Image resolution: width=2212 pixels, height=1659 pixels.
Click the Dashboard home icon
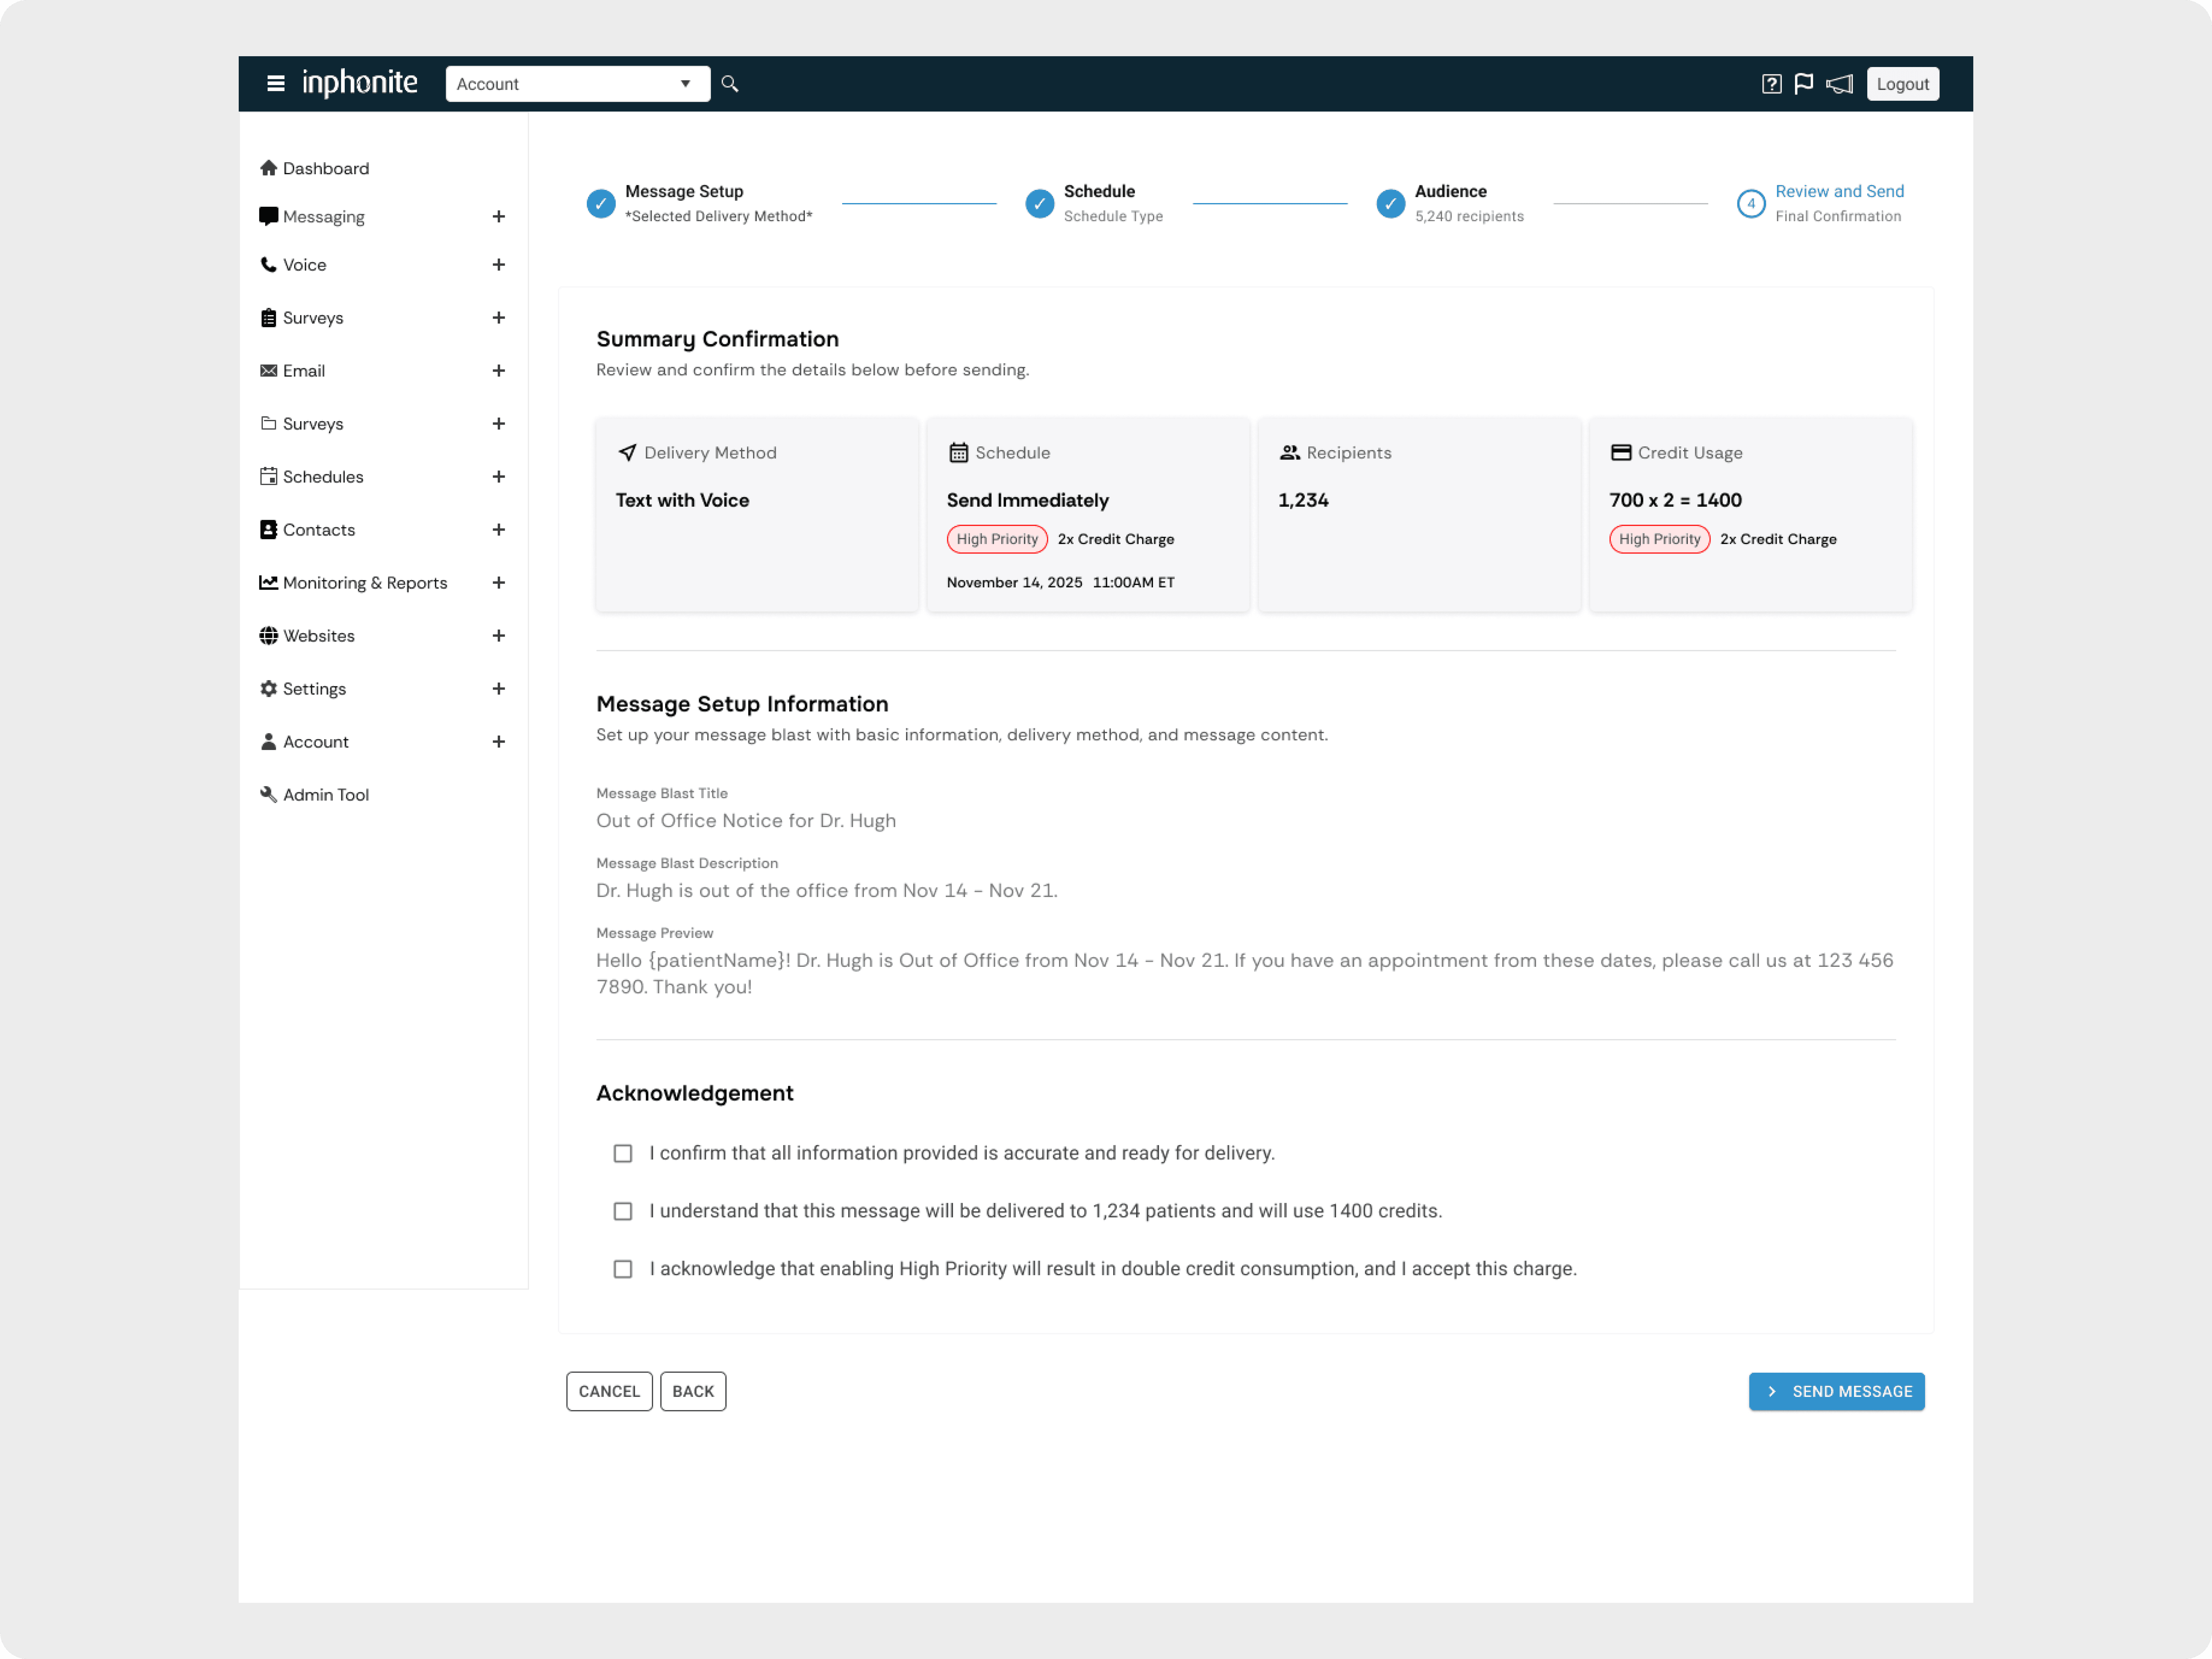268,168
